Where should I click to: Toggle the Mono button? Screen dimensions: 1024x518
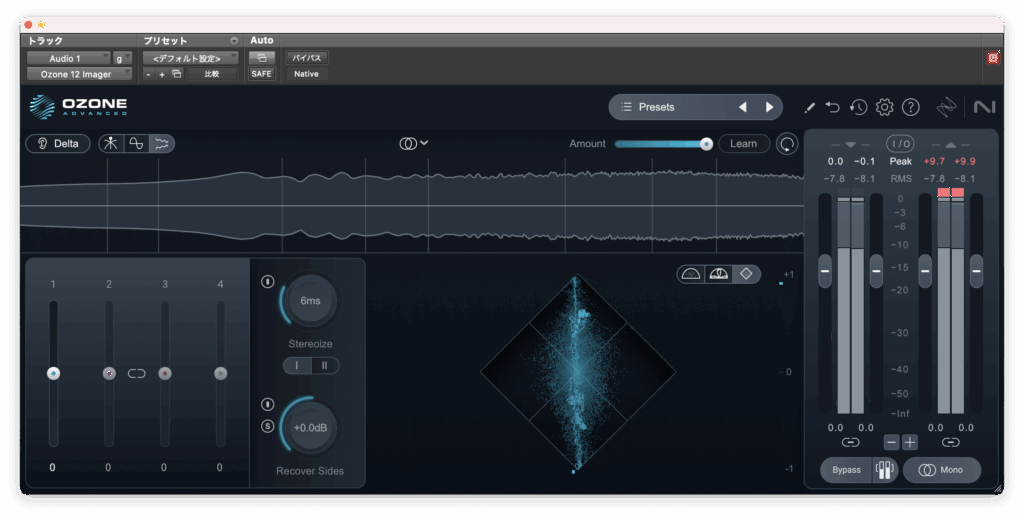[941, 470]
